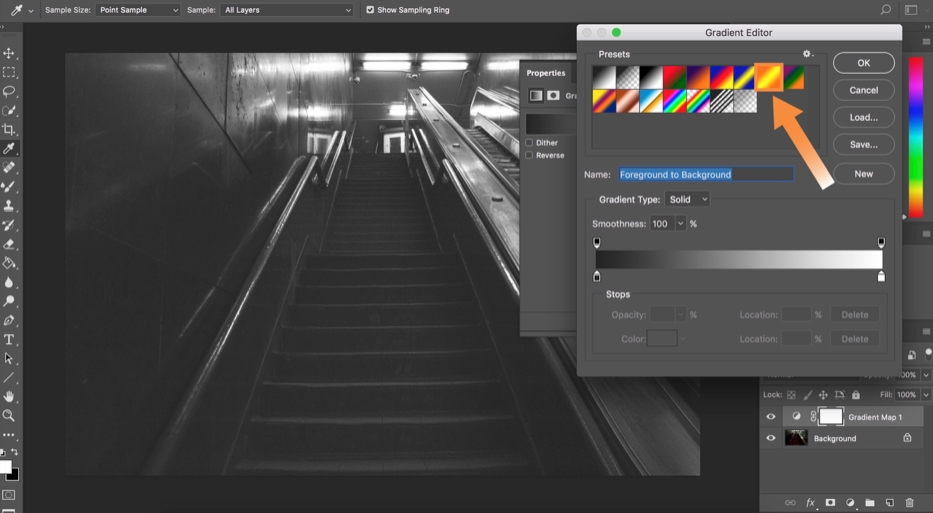Viewport: 933px width, 513px height.
Task: Select the orange-yellow-orange gradient preset
Action: pos(769,77)
